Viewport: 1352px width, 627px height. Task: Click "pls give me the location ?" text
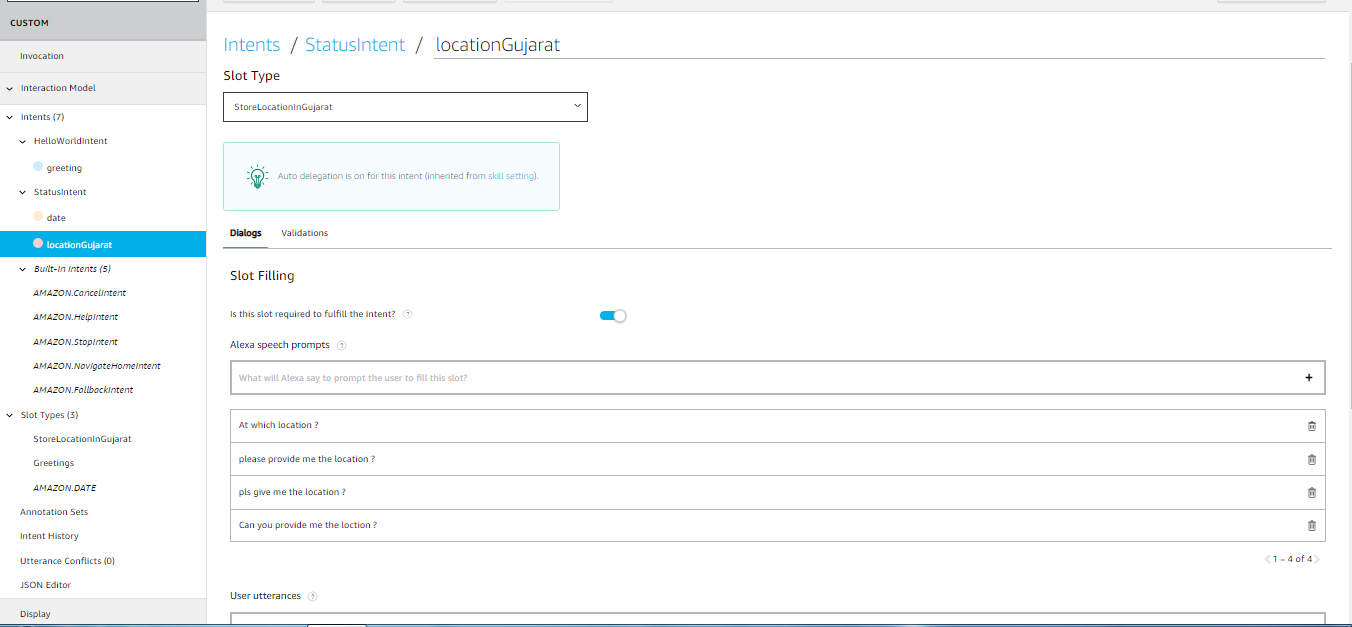coord(292,492)
